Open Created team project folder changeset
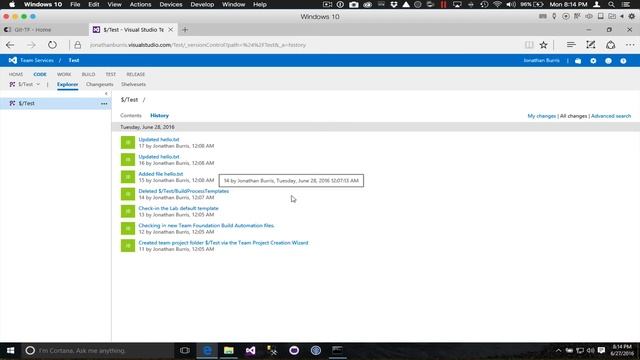Image resolution: width=640 pixels, height=360 pixels. click(x=223, y=242)
